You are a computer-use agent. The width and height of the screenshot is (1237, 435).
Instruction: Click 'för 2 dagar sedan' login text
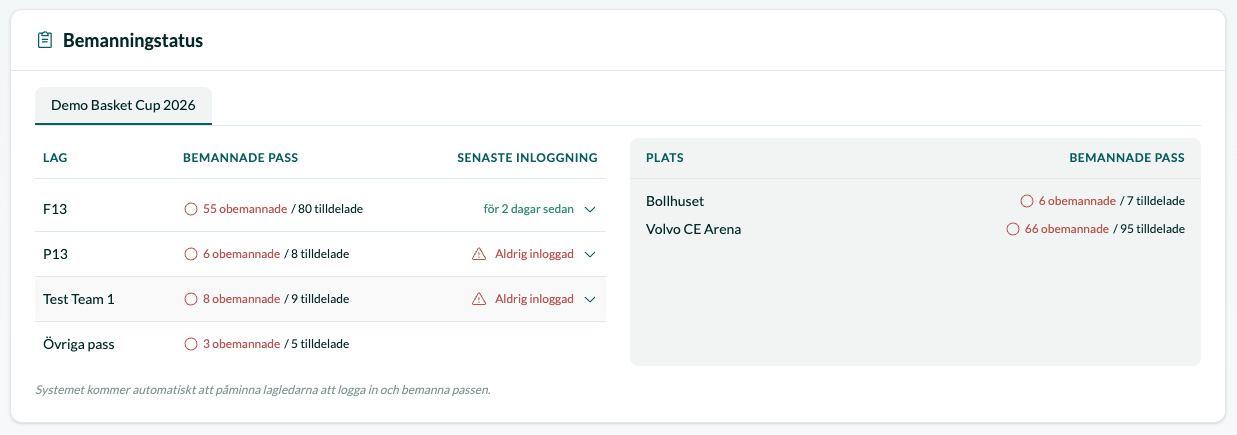(529, 209)
